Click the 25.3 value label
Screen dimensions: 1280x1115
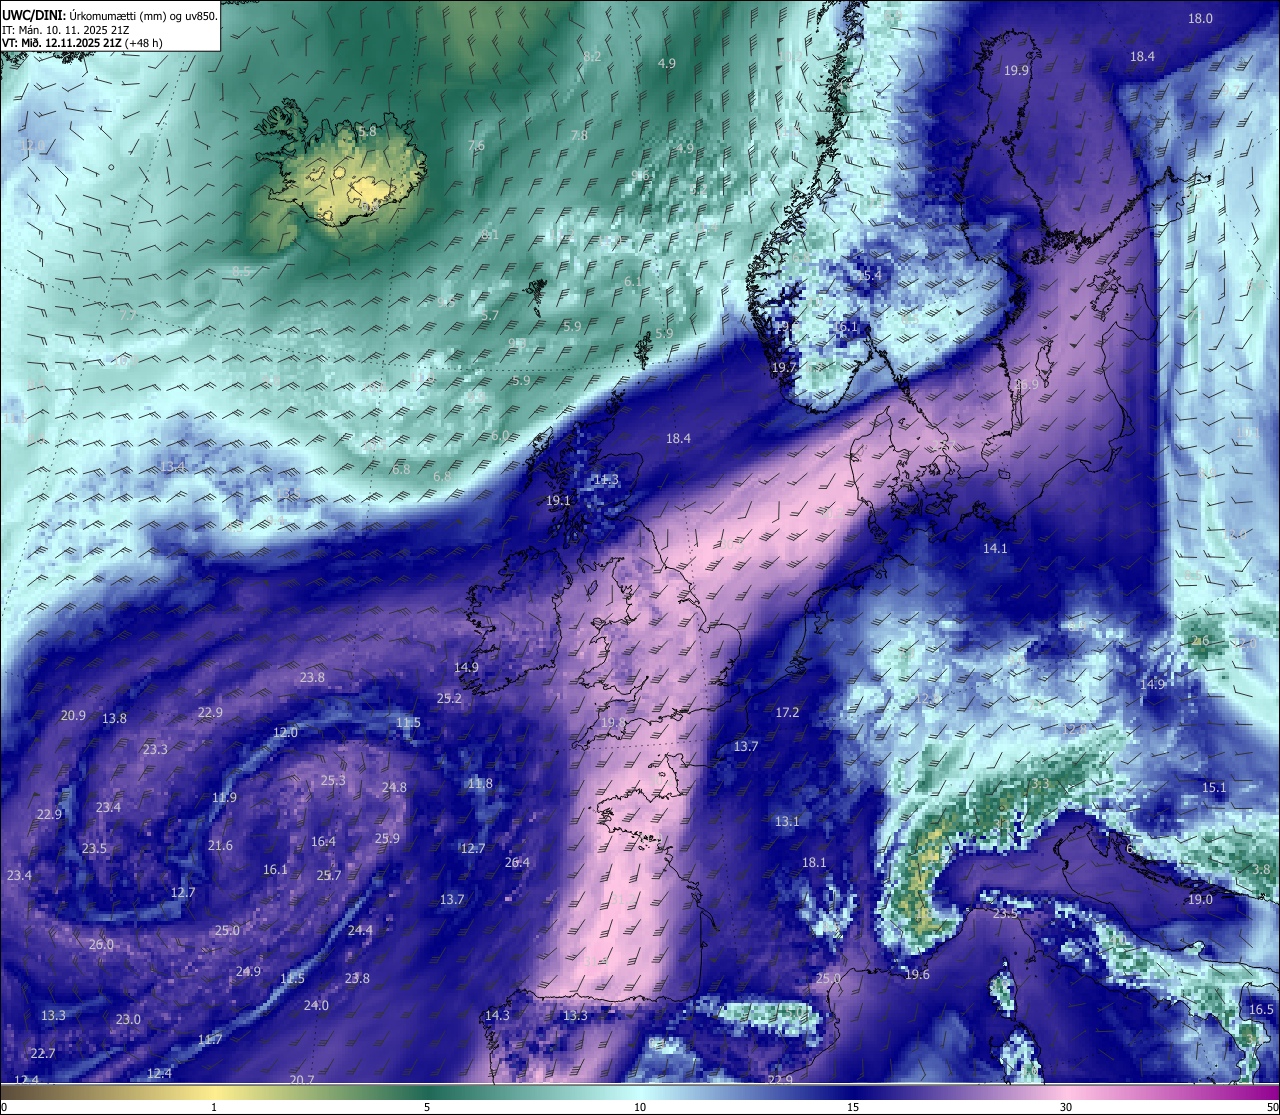click(x=333, y=780)
